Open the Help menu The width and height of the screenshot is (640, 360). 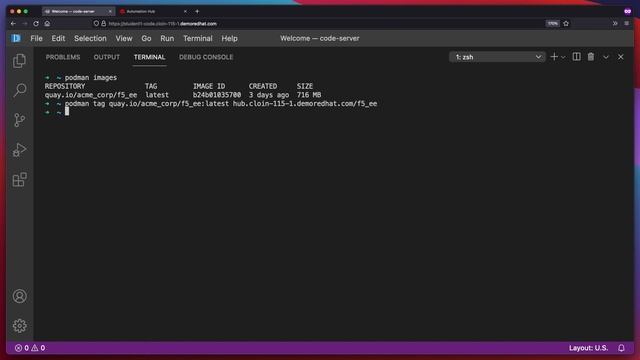tap(229, 38)
